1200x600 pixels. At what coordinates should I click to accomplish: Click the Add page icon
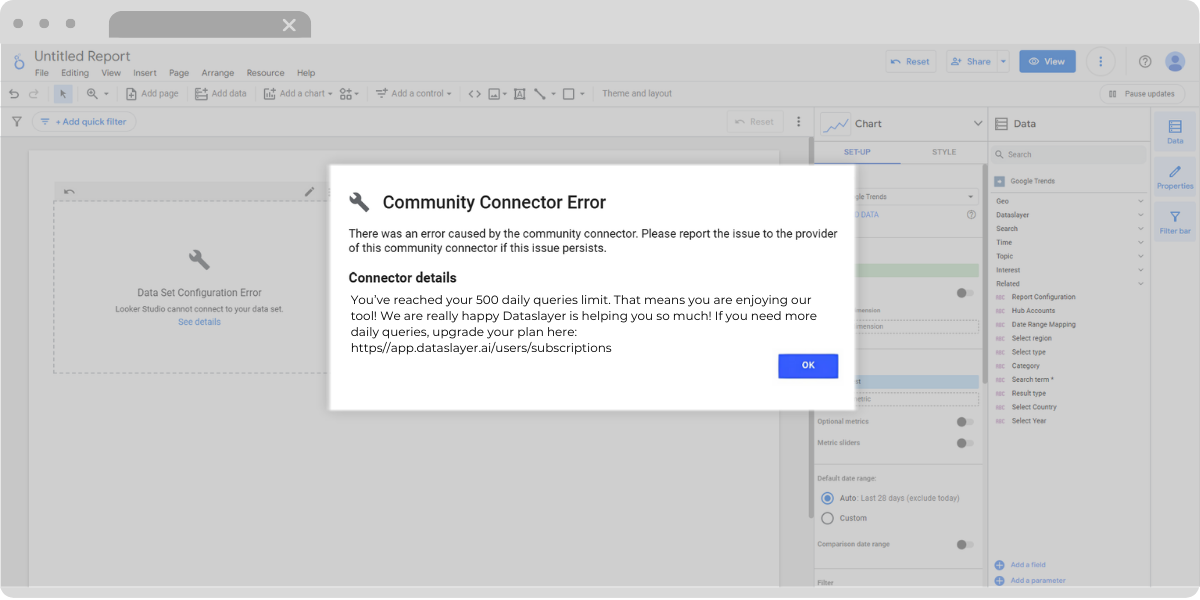133,93
